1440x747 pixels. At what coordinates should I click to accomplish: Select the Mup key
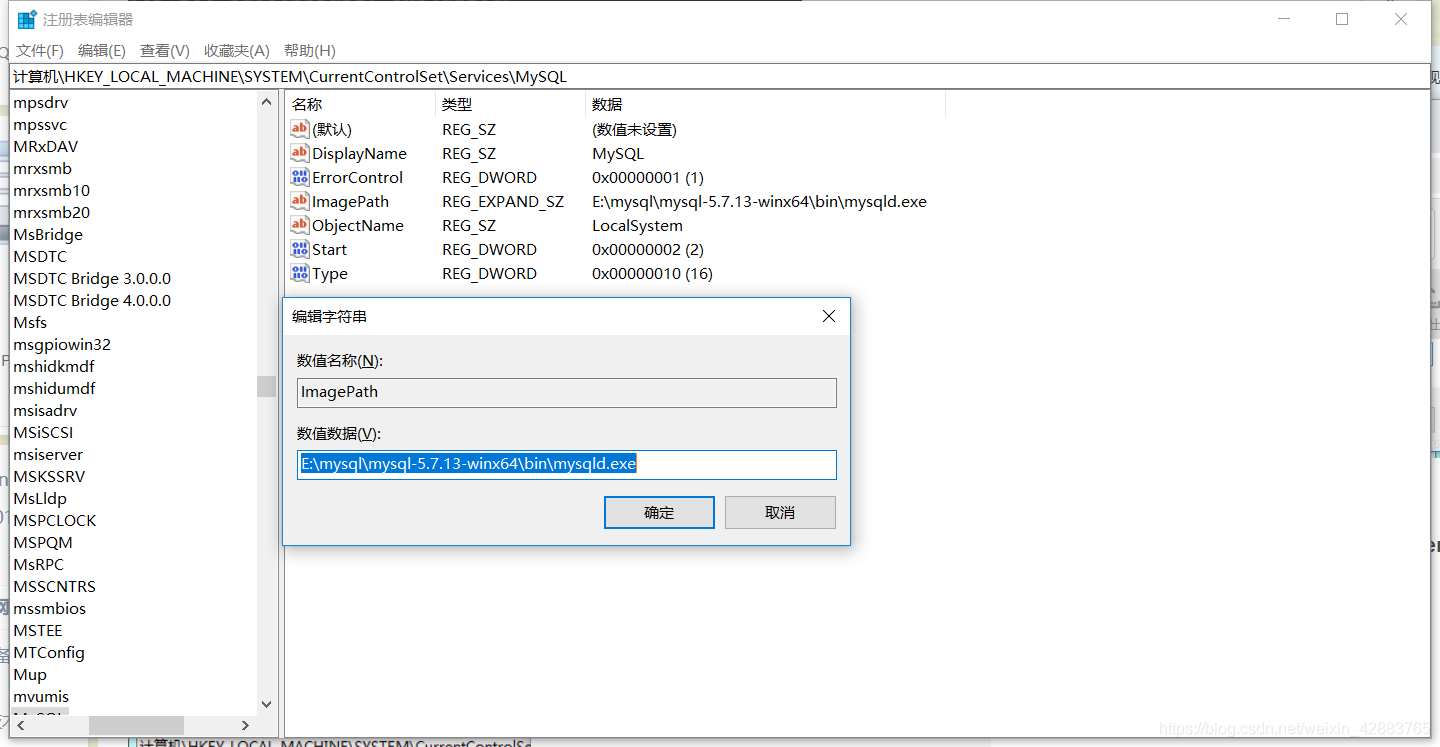[x=30, y=674]
